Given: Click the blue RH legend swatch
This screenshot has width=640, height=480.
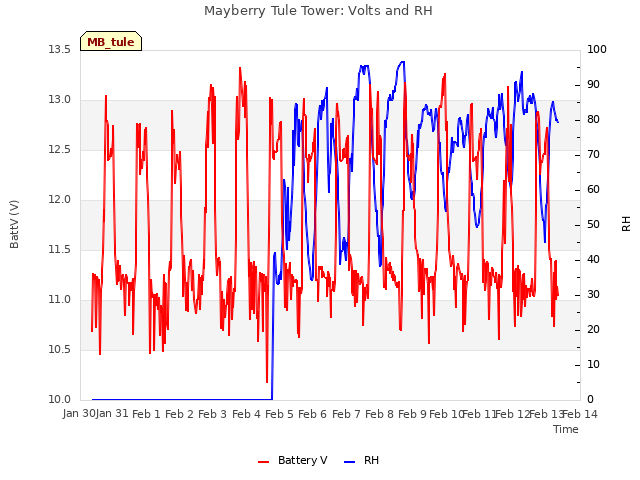Looking at the screenshot, I should [350, 462].
